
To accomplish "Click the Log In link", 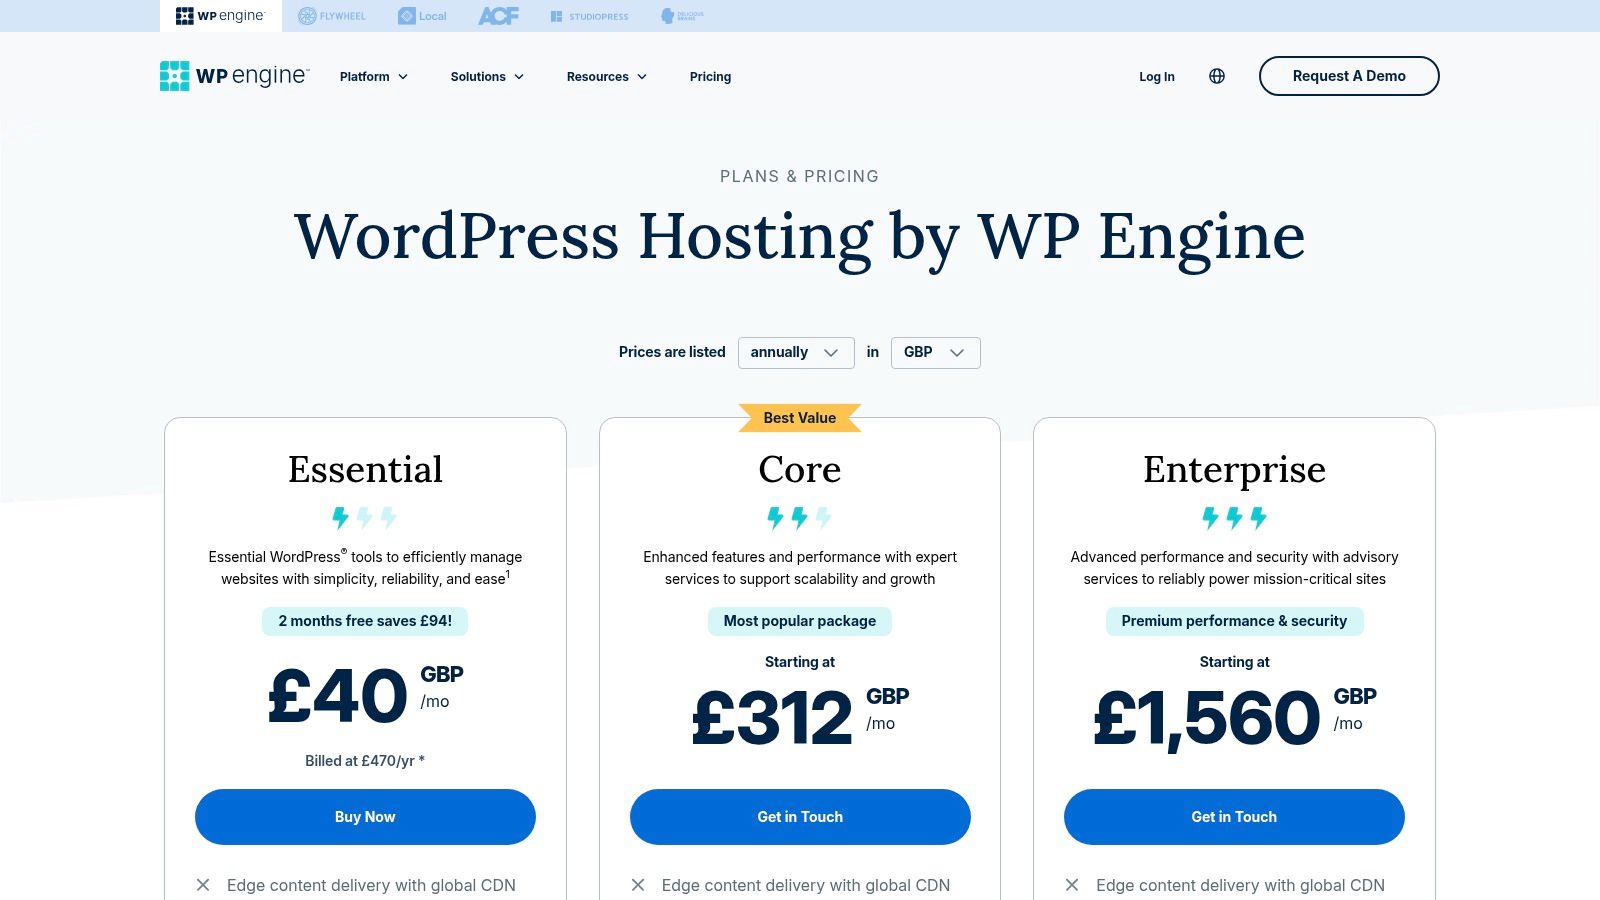I will tap(1157, 77).
